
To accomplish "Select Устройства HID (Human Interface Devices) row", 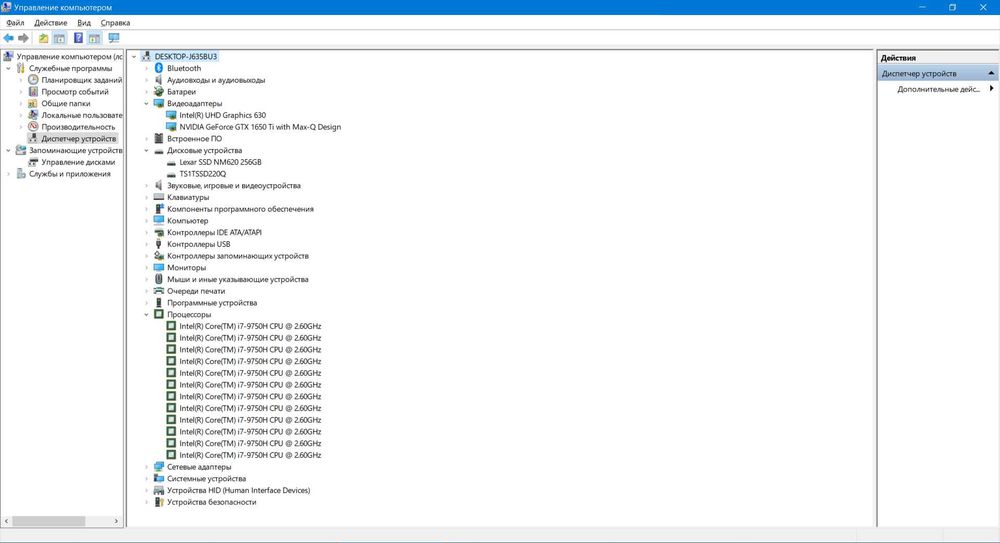I will (239, 490).
